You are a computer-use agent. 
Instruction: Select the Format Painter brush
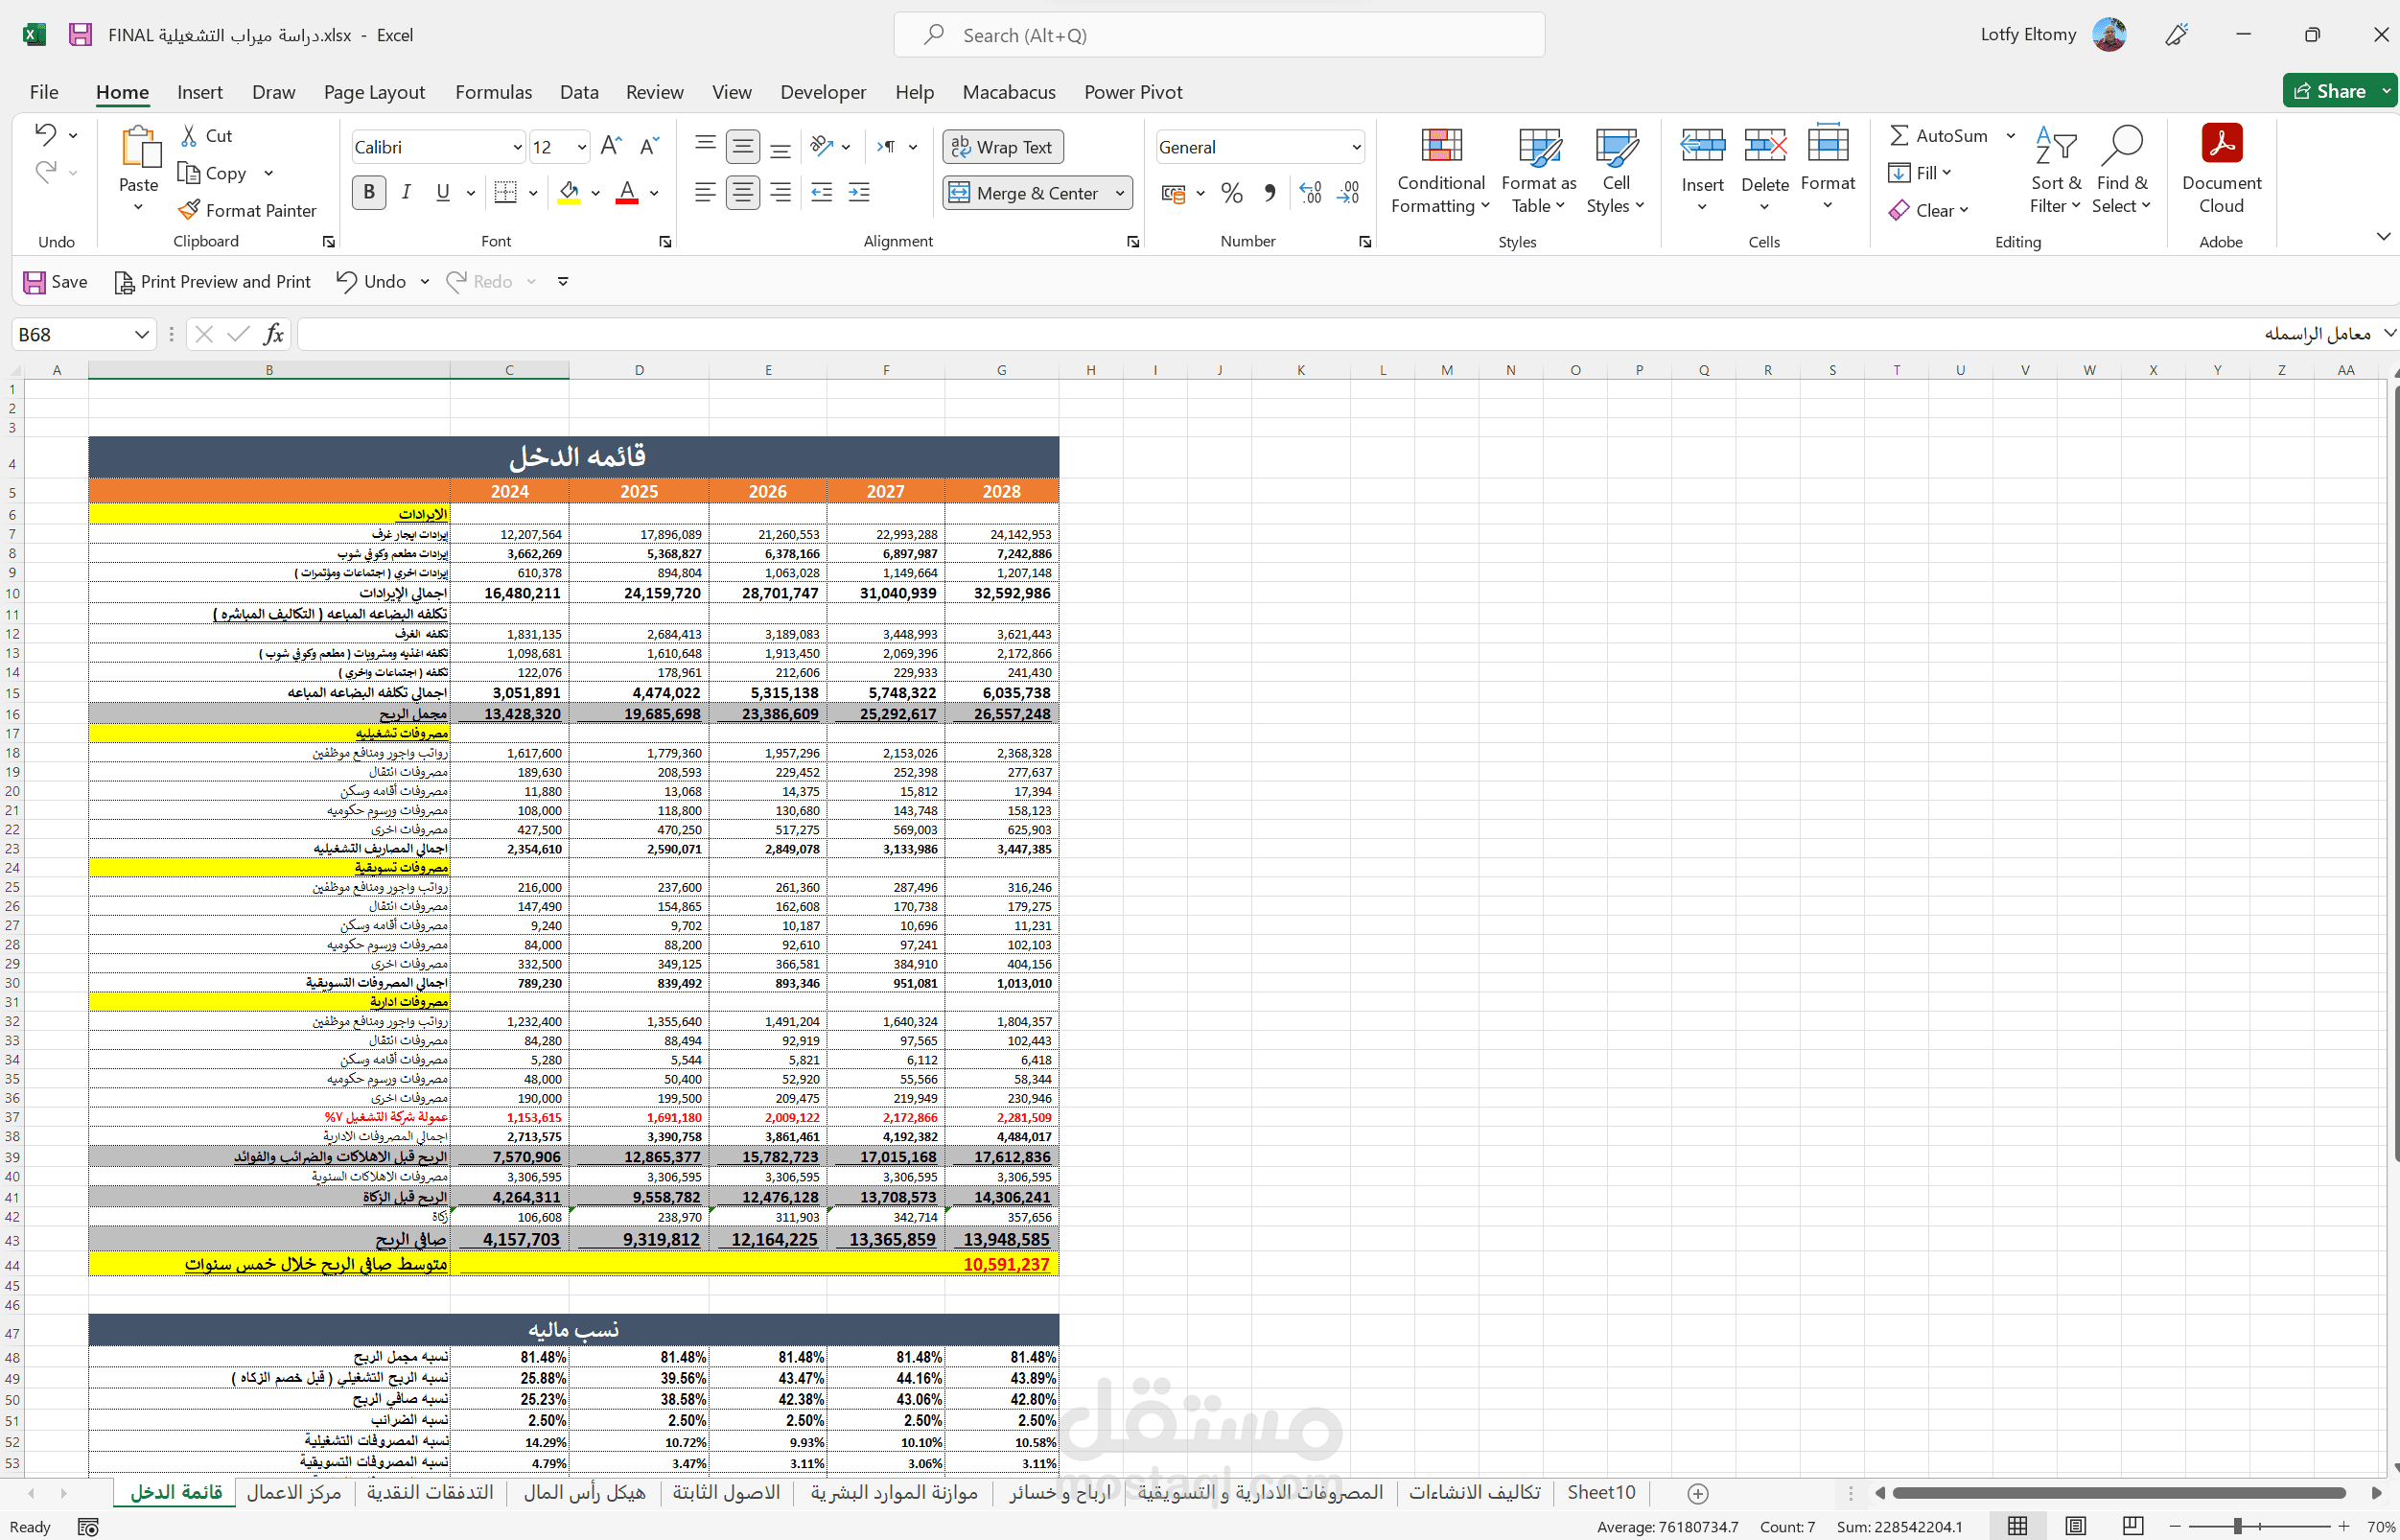coord(188,210)
